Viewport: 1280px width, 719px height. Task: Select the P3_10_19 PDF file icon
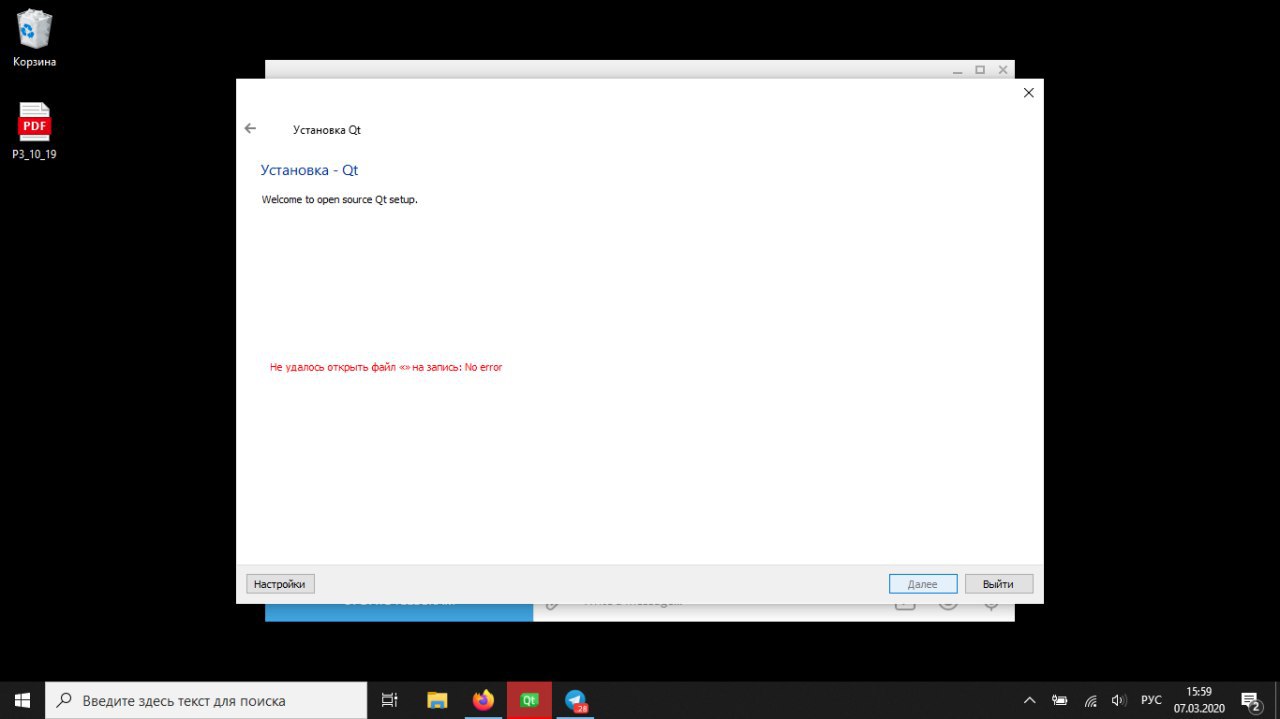click(x=35, y=131)
